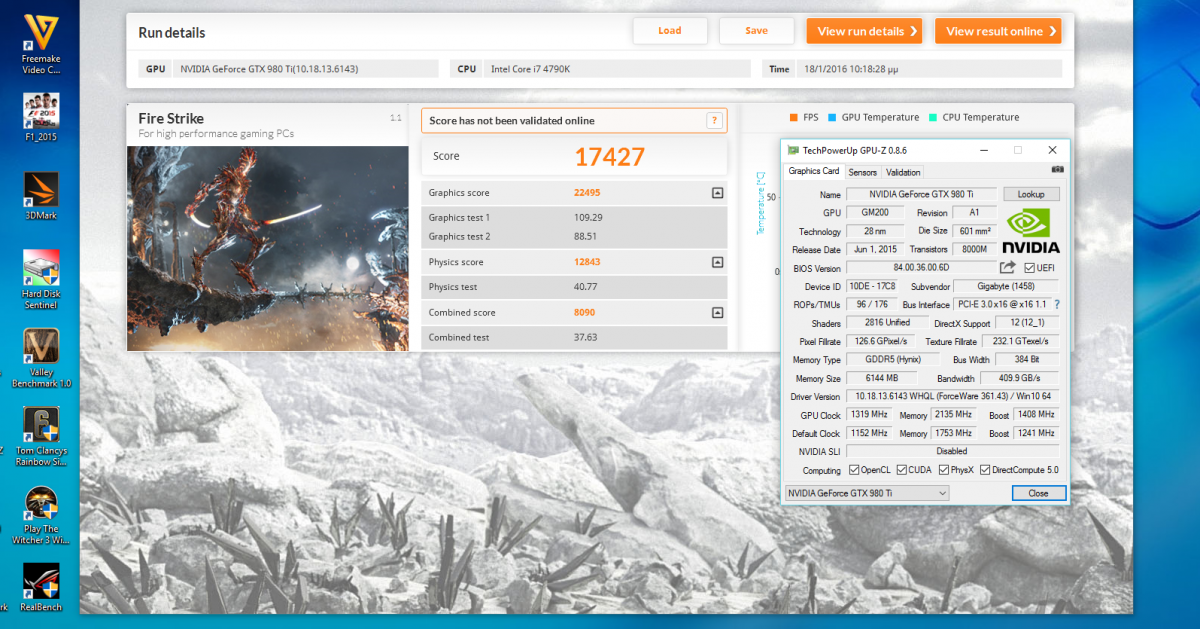
Task: Click the blue GPU Temperature legend marker
Action: click(x=832, y=117)
